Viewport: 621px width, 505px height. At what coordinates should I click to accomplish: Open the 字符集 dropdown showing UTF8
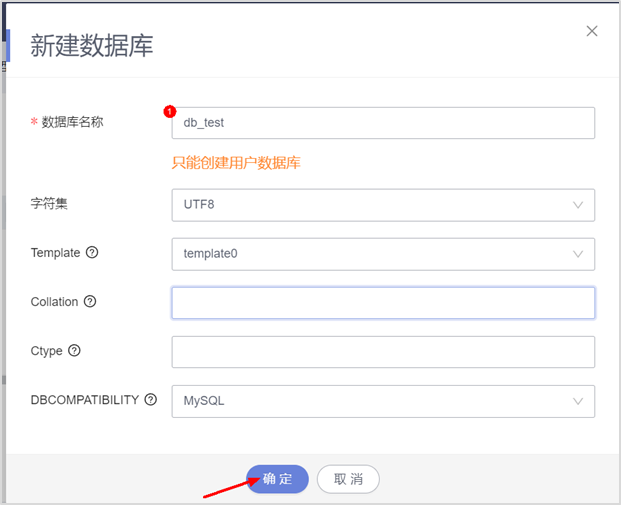370,205
